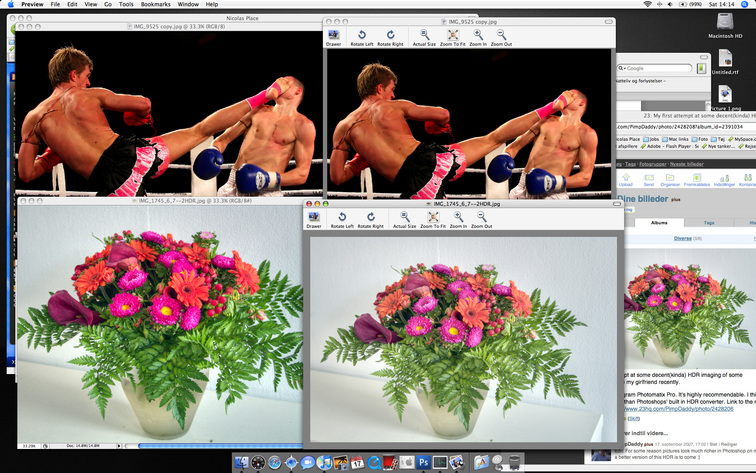Select Untitled.rtf file on desktop
The image size is (756, 473).
(725, 62)
